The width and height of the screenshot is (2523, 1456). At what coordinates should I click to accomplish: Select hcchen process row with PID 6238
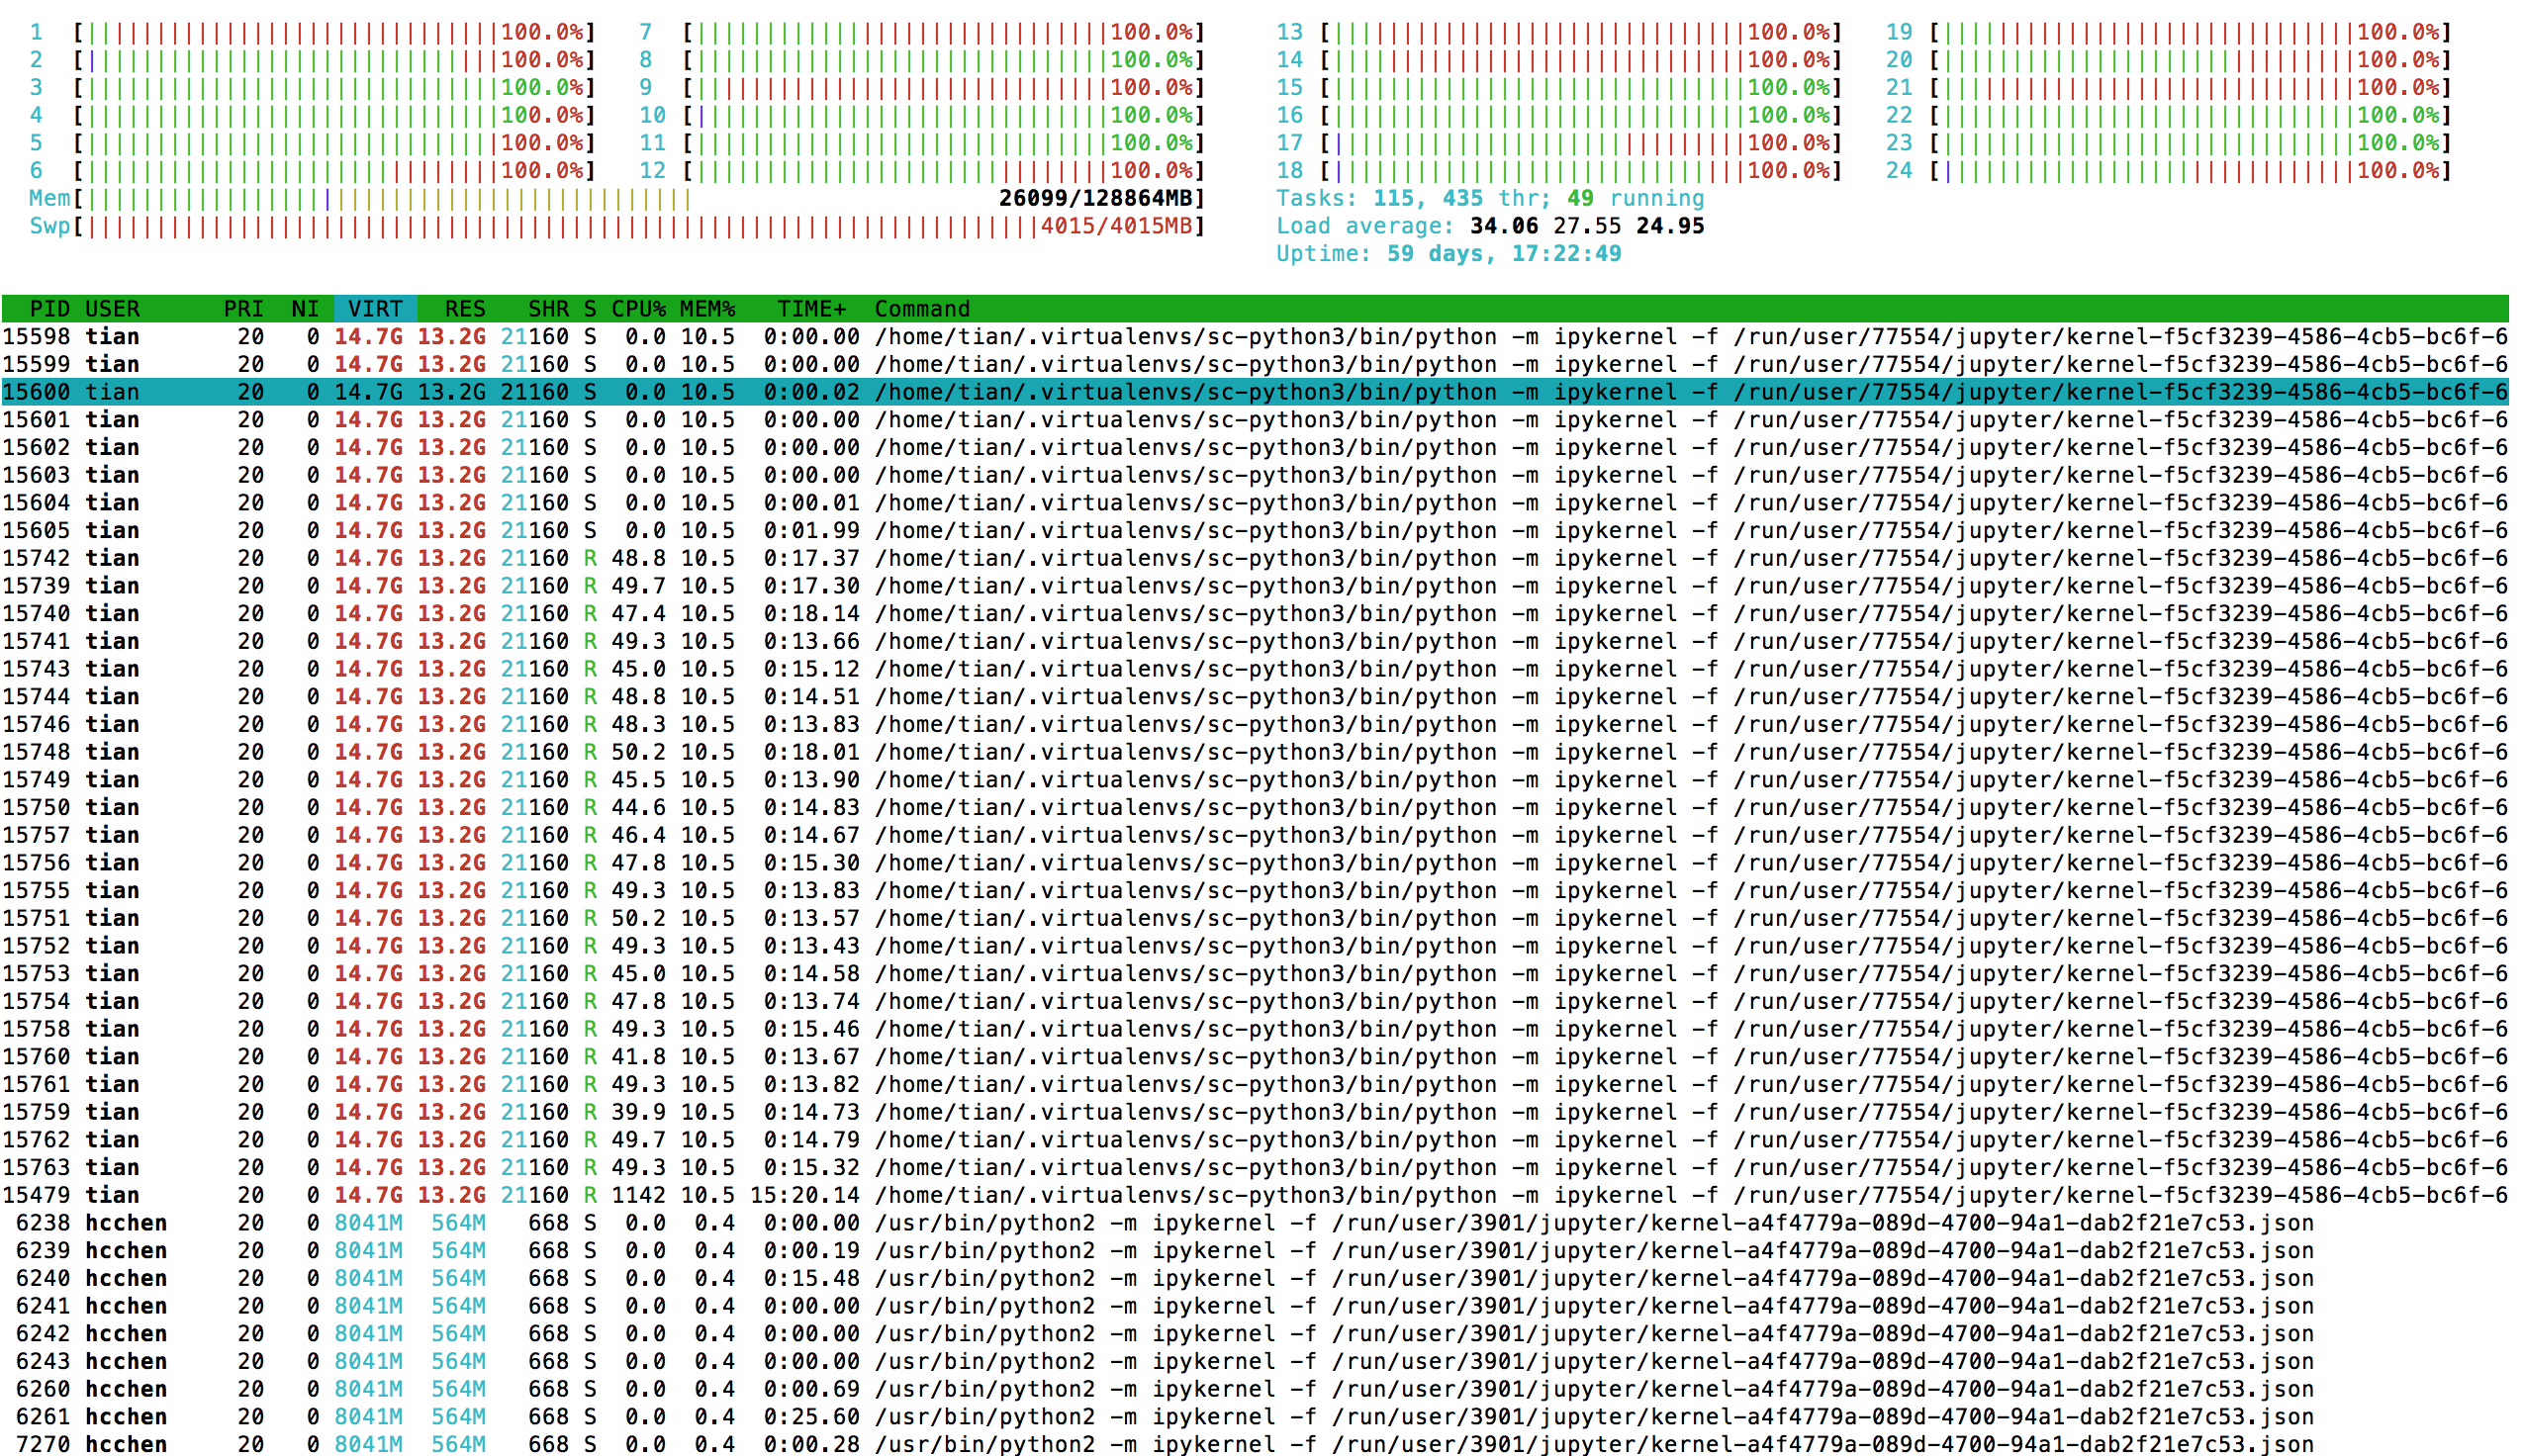(x=1255, y=1223)
